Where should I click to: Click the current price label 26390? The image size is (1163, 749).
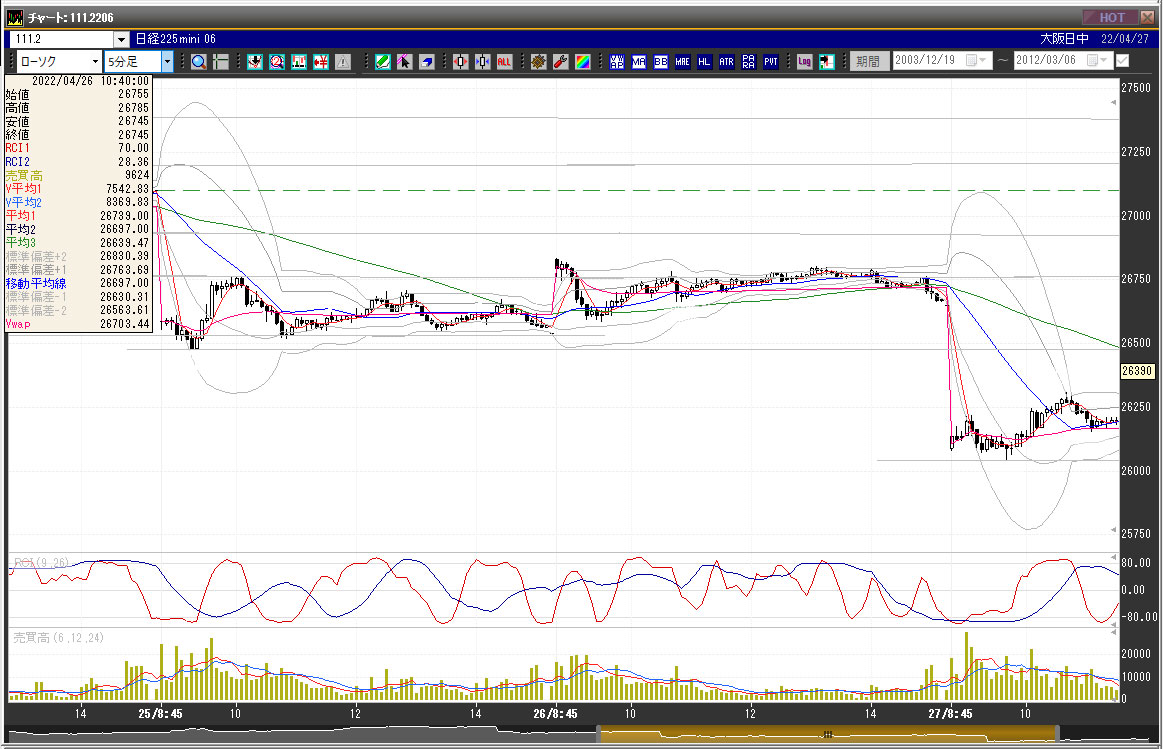(1137, 371)
